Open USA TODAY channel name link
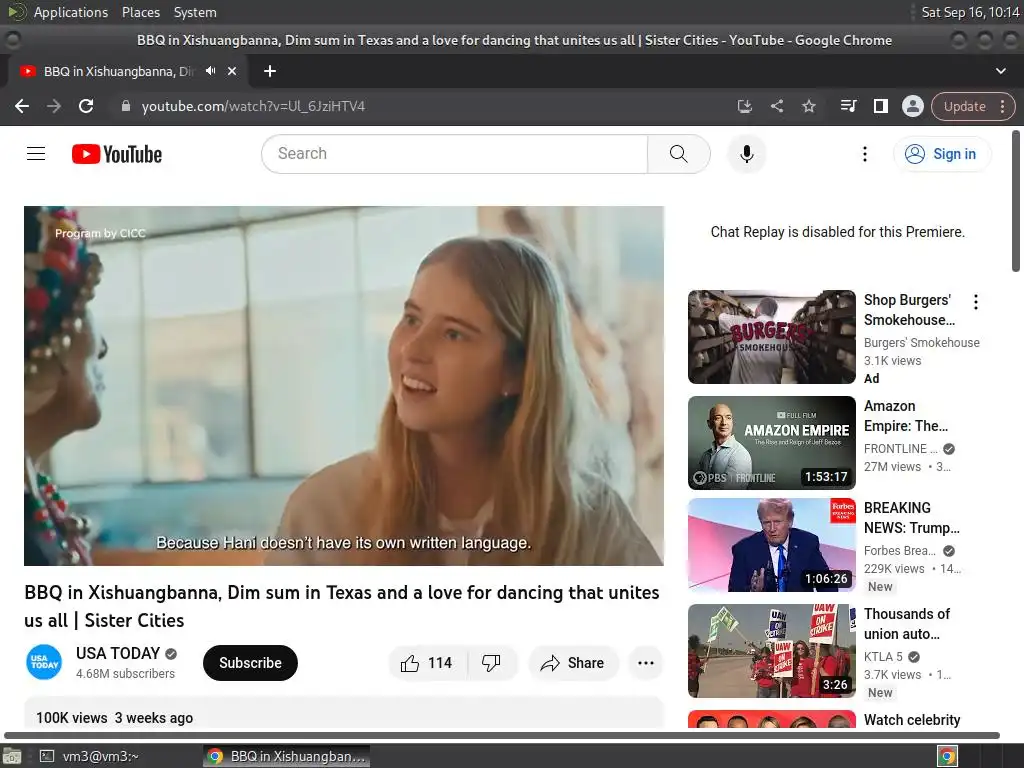 (x=118, y=654)
